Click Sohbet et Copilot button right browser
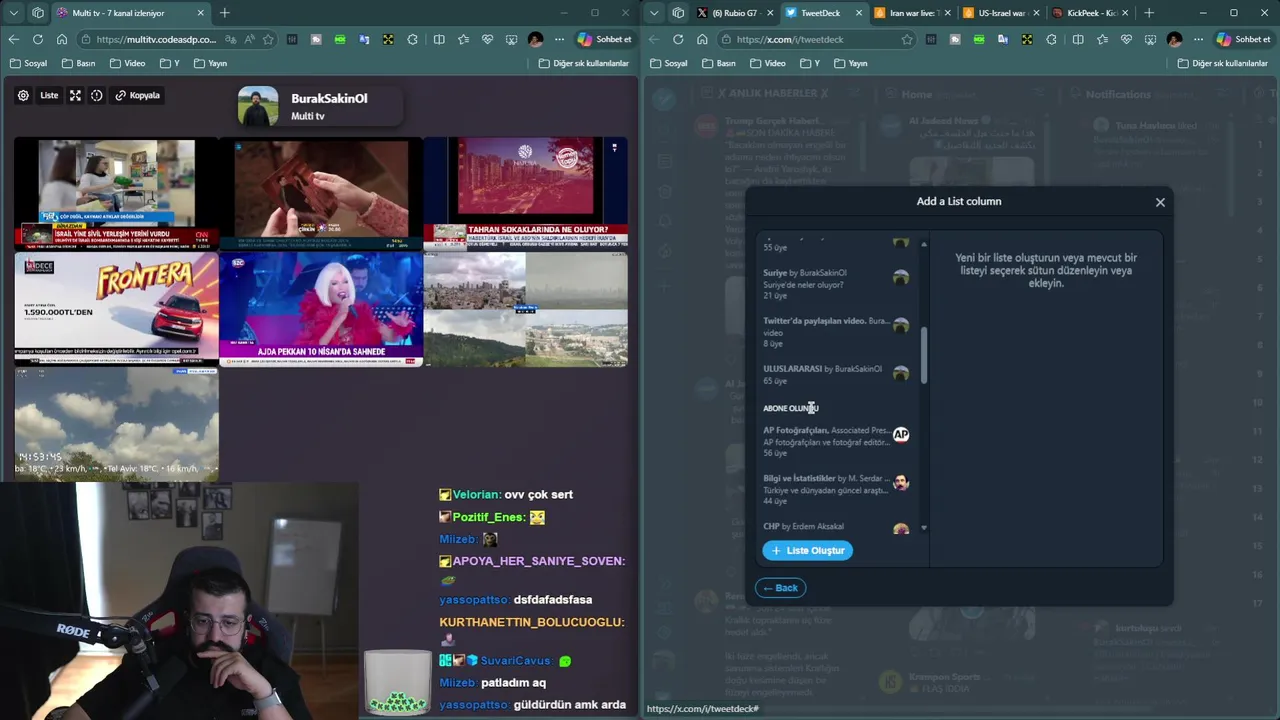Screen dimensions: 1280x720 [x=1244, y=39]
